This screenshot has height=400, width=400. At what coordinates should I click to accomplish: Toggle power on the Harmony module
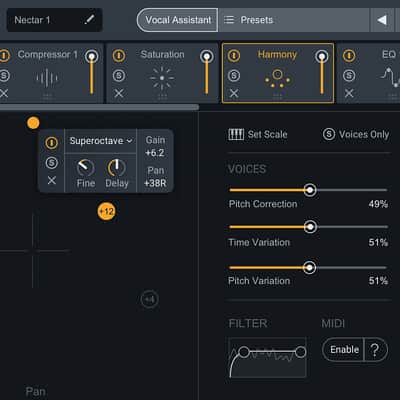pos(234,55)
